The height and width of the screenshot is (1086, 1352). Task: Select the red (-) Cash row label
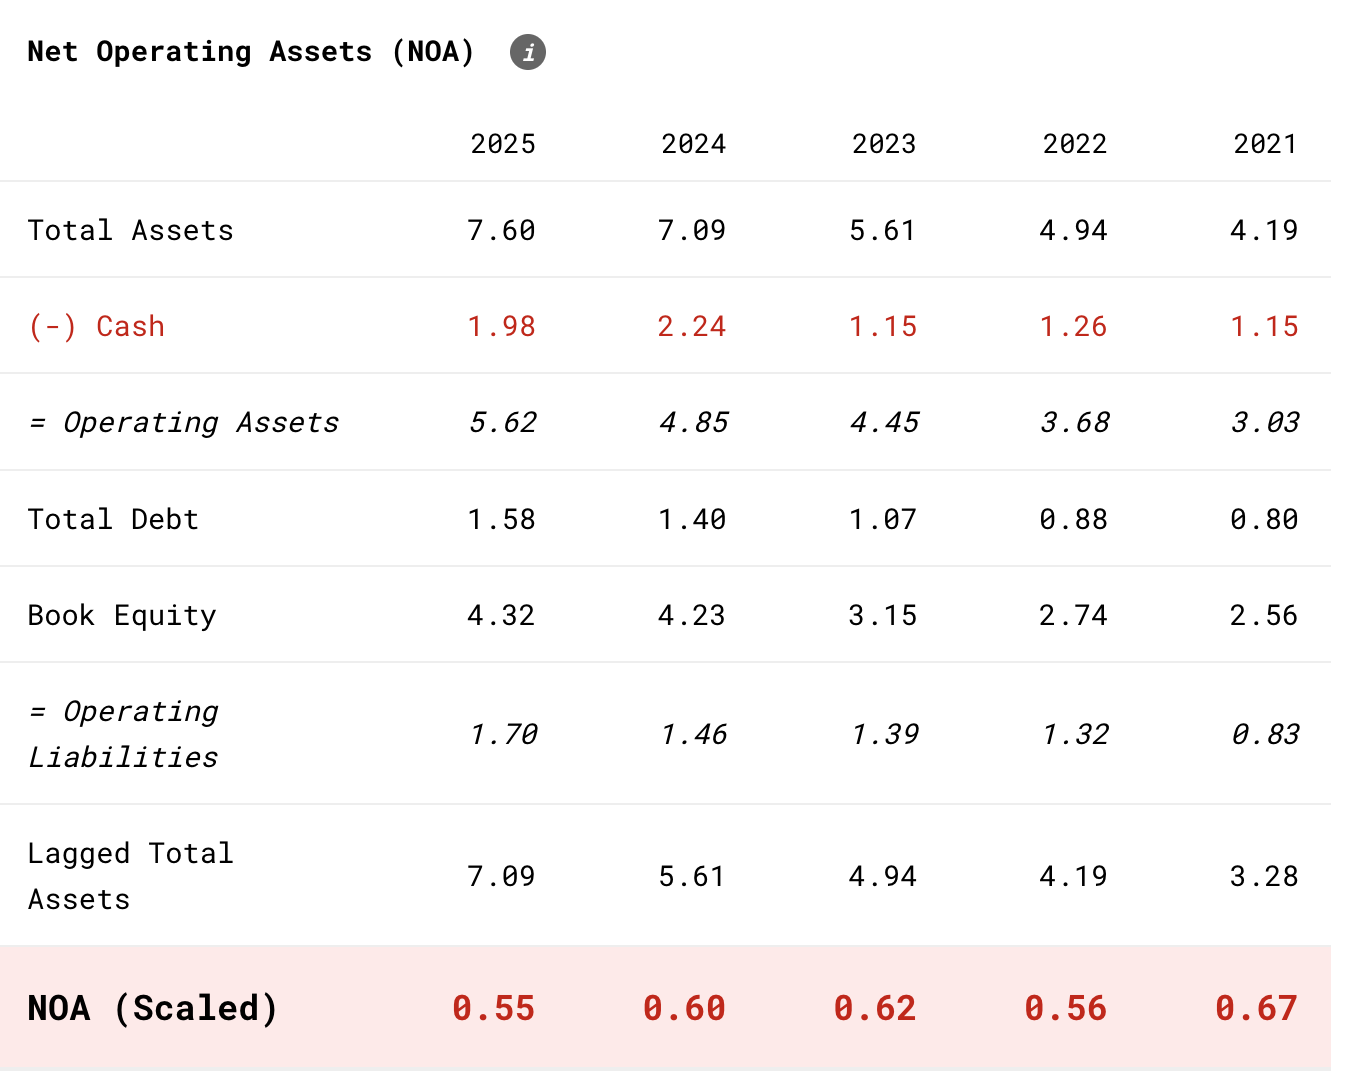96,327
